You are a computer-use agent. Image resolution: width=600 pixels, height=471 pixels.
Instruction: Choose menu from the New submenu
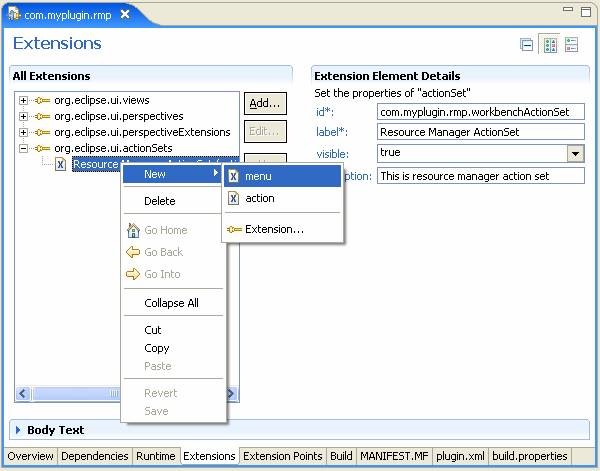(x=282, y=176)
